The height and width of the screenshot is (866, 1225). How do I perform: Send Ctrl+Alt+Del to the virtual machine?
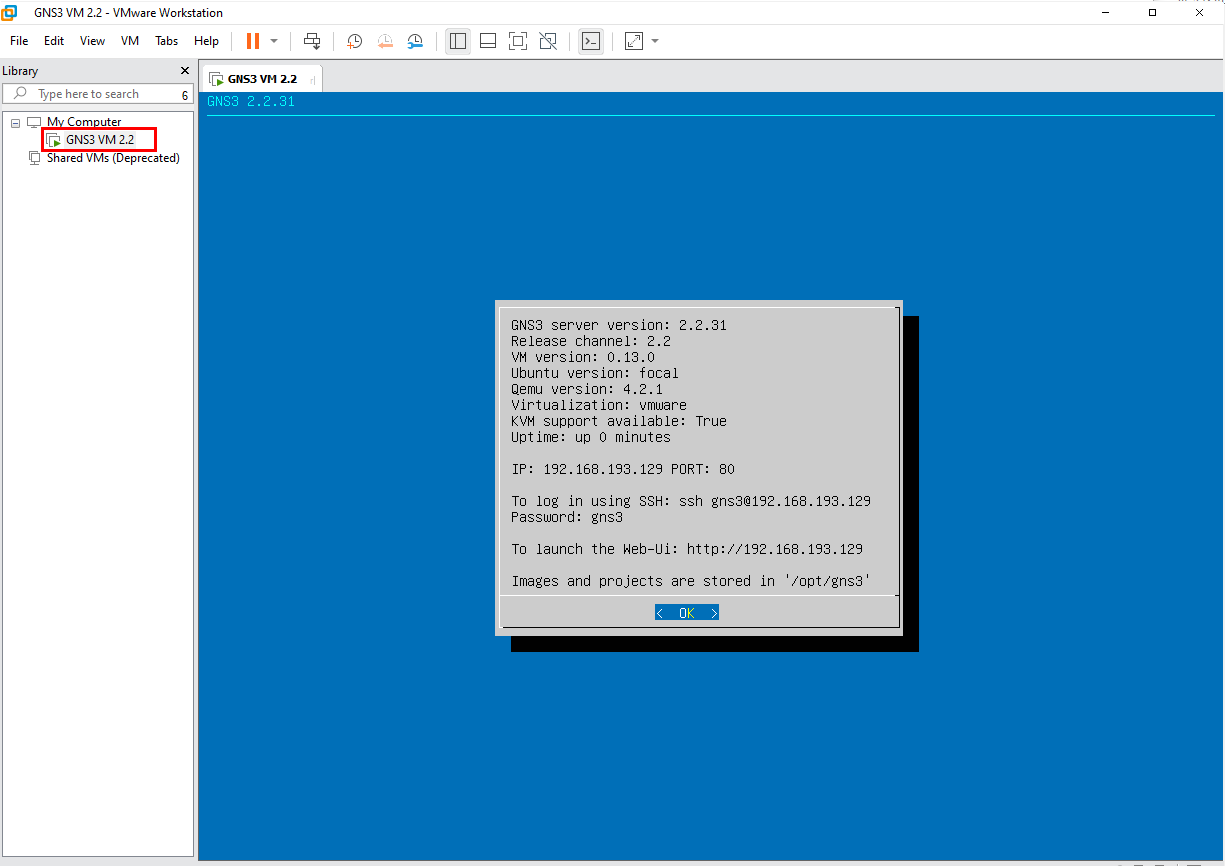pyautogui.click(x=312, y=41)
